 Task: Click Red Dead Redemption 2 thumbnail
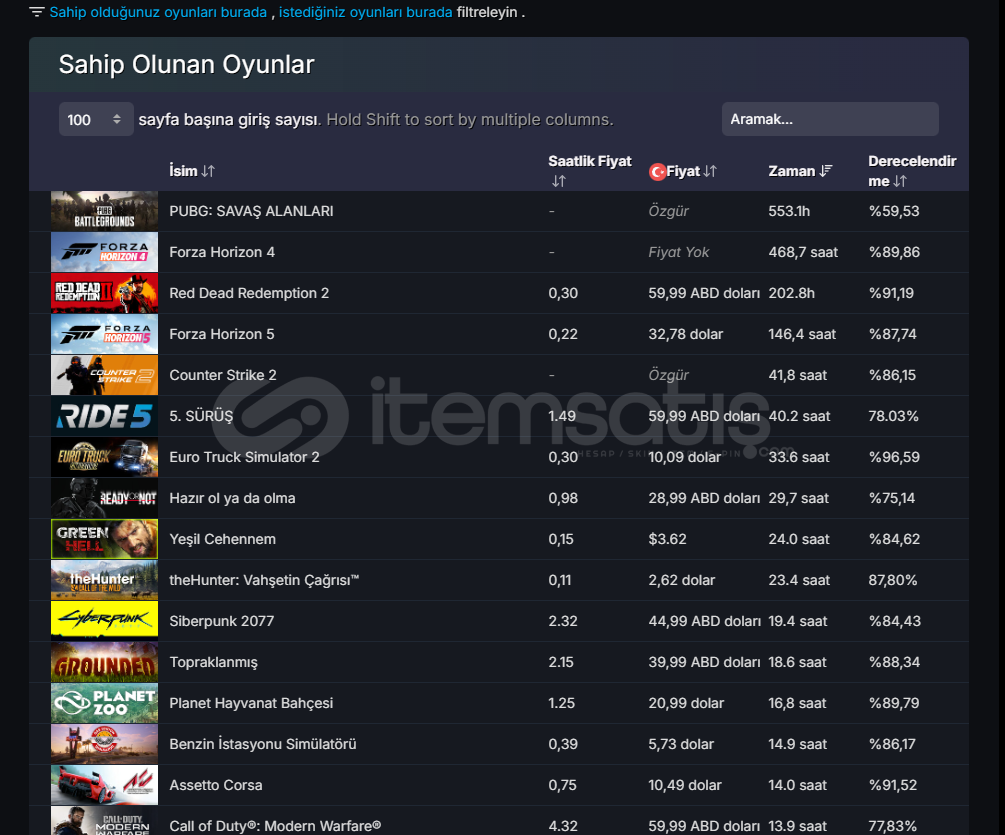pyautogui.click(x=104, y=293)
